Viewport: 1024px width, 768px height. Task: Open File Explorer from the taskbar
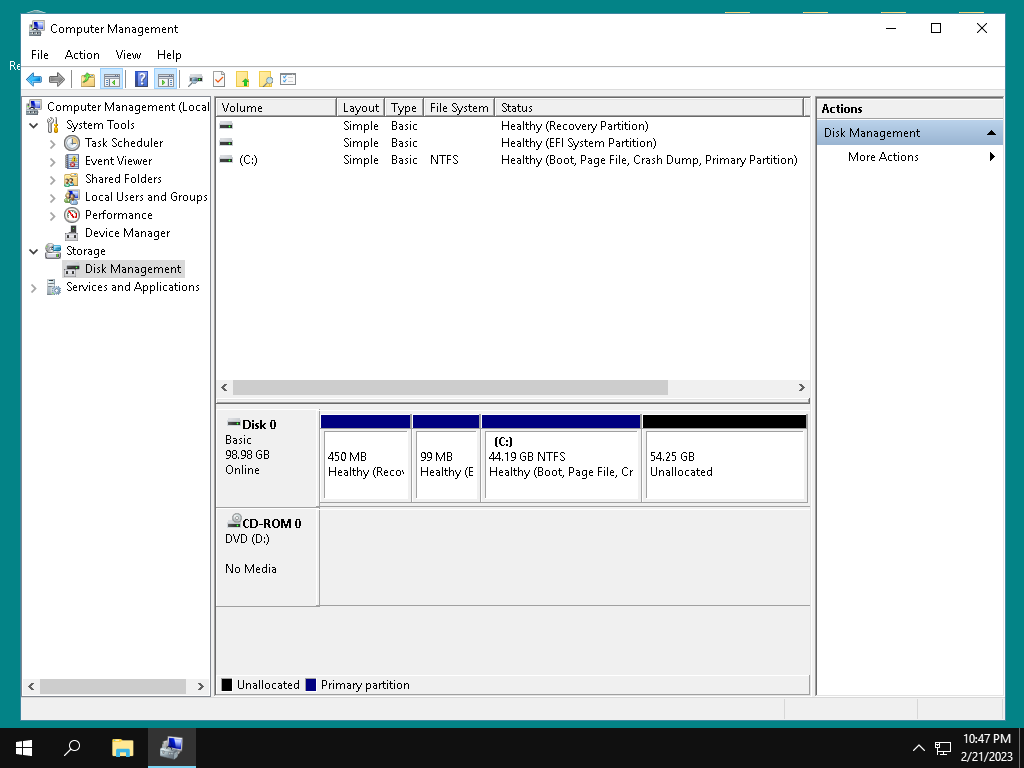click(x=122, y=747)
